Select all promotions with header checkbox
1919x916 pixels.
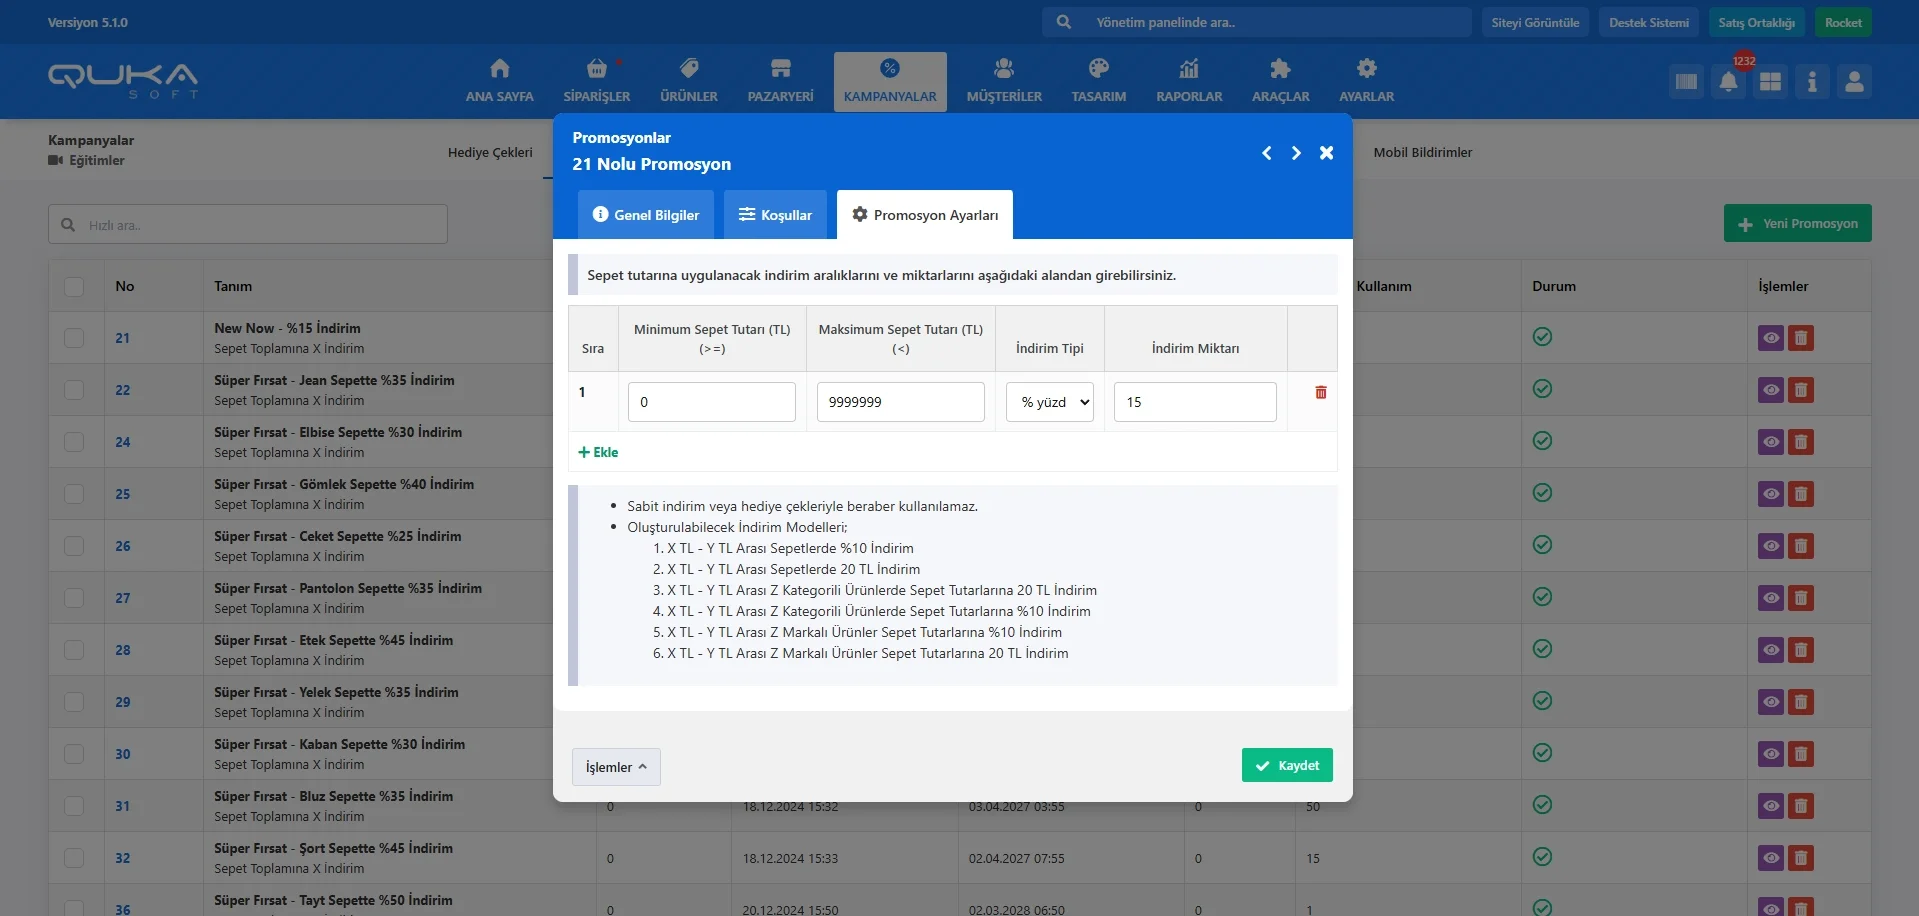coord(74,286)
